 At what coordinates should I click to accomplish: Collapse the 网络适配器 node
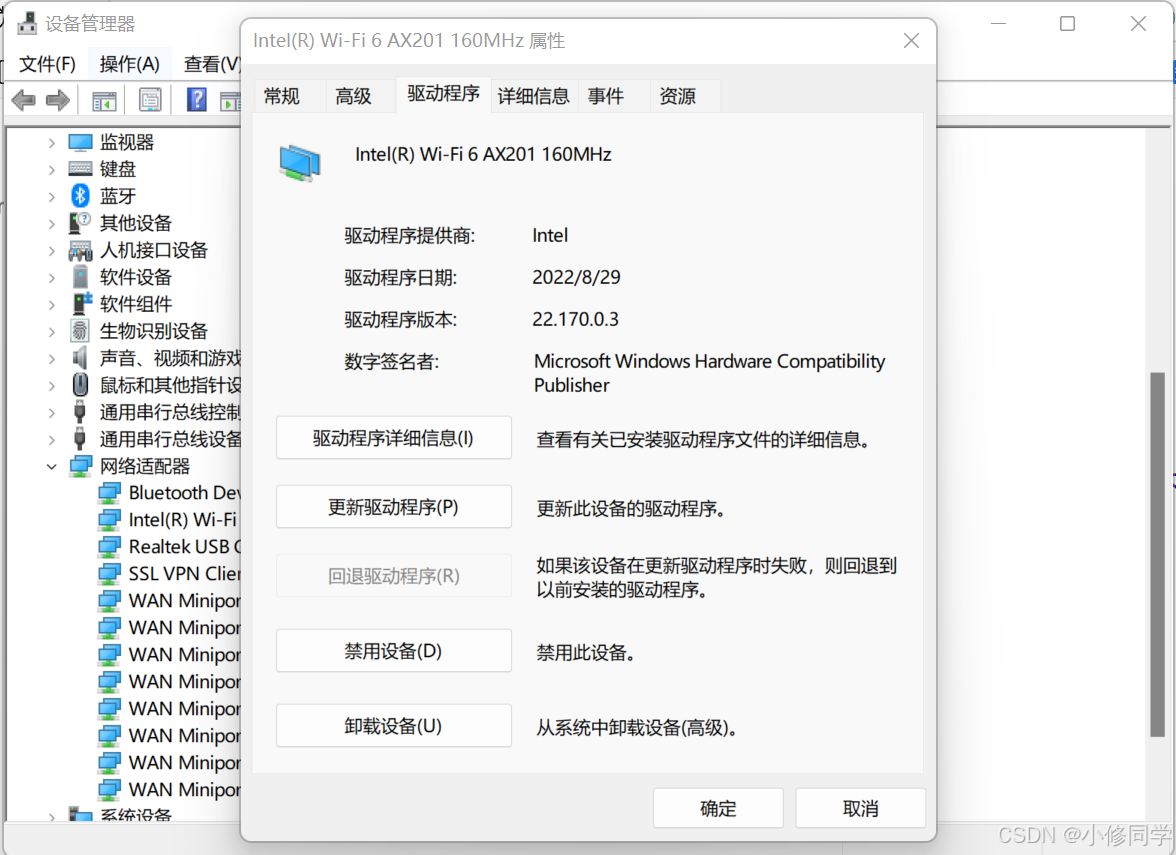pos(51,466)
